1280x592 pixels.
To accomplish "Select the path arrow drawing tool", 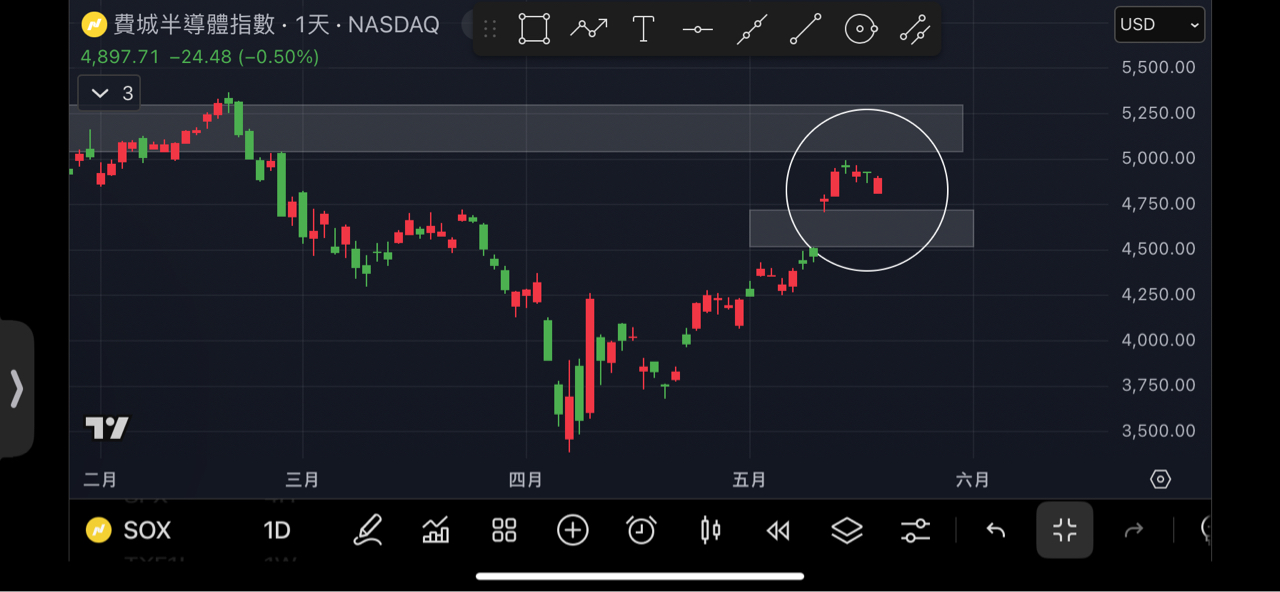I will pyautogui.click(x=589, y=29).
